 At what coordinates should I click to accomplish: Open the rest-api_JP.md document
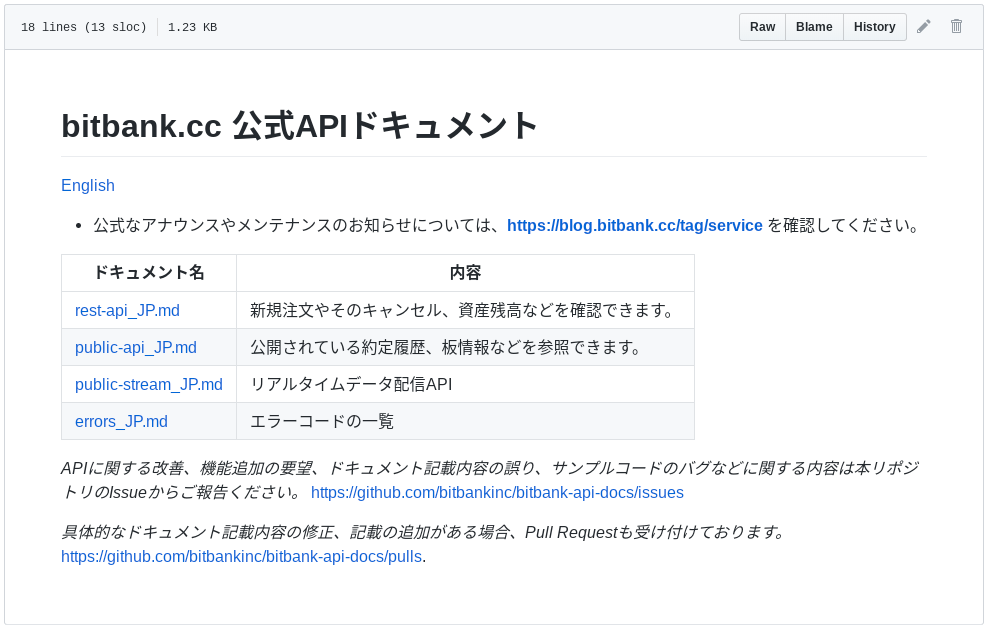pyautogui.click(x=127, y=310)
